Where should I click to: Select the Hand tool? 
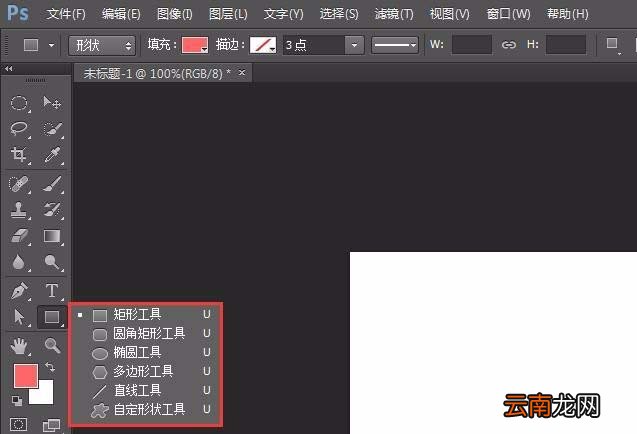pos(19,346)
